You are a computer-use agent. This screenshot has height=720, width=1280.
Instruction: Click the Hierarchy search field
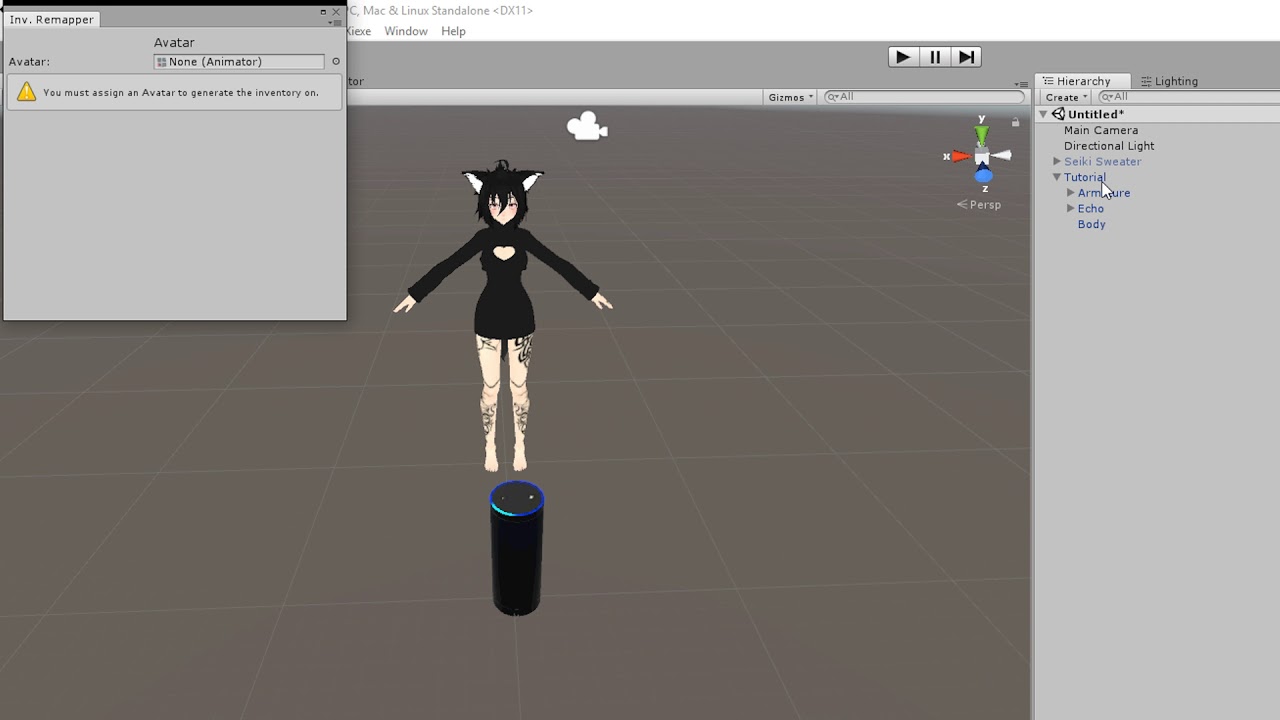click(1189, 97)
